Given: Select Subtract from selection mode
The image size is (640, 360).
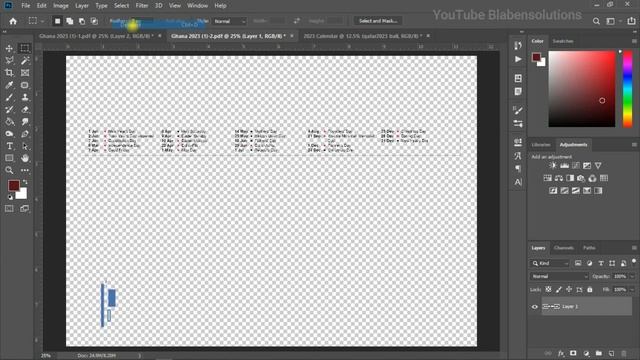Looking at the screenshot, I should (x=82, y=21).
